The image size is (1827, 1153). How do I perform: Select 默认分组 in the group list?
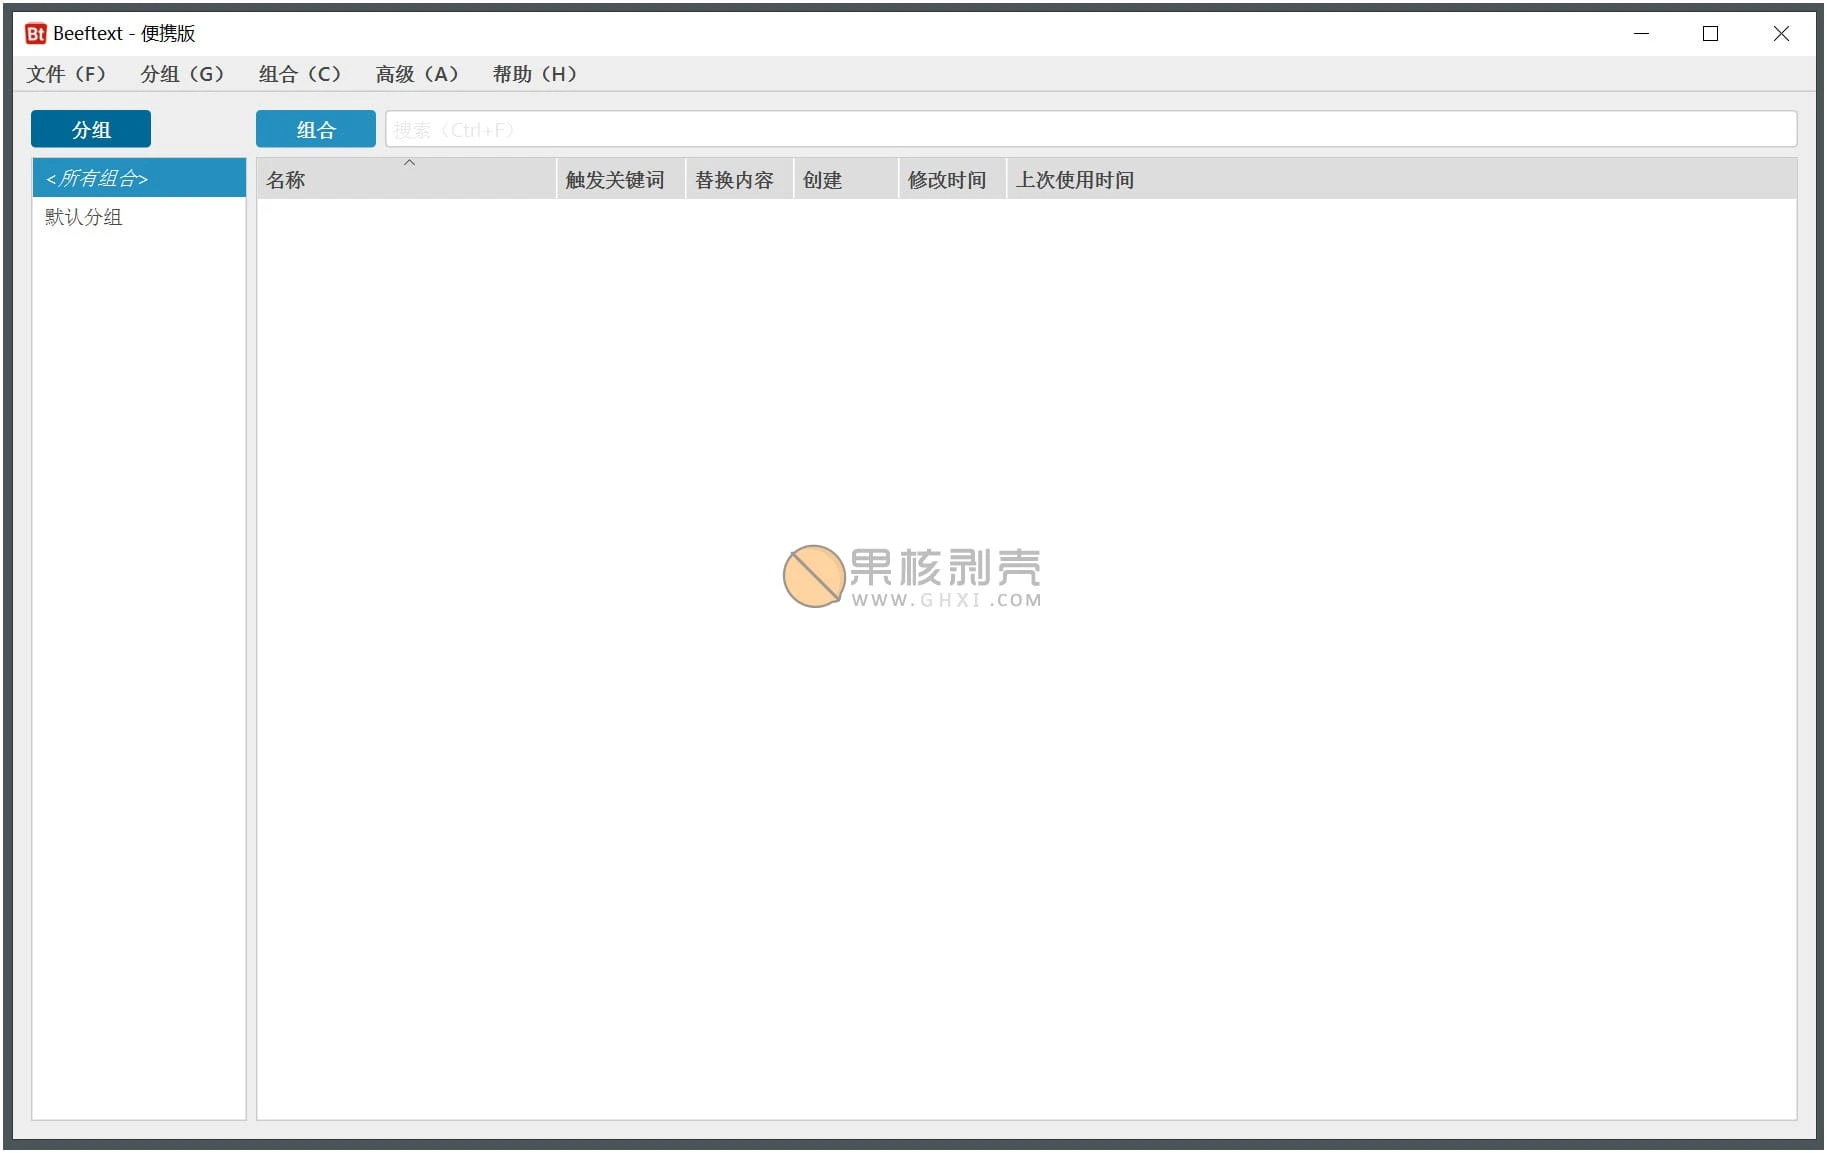pyautogui.click(x=84, y=217)
